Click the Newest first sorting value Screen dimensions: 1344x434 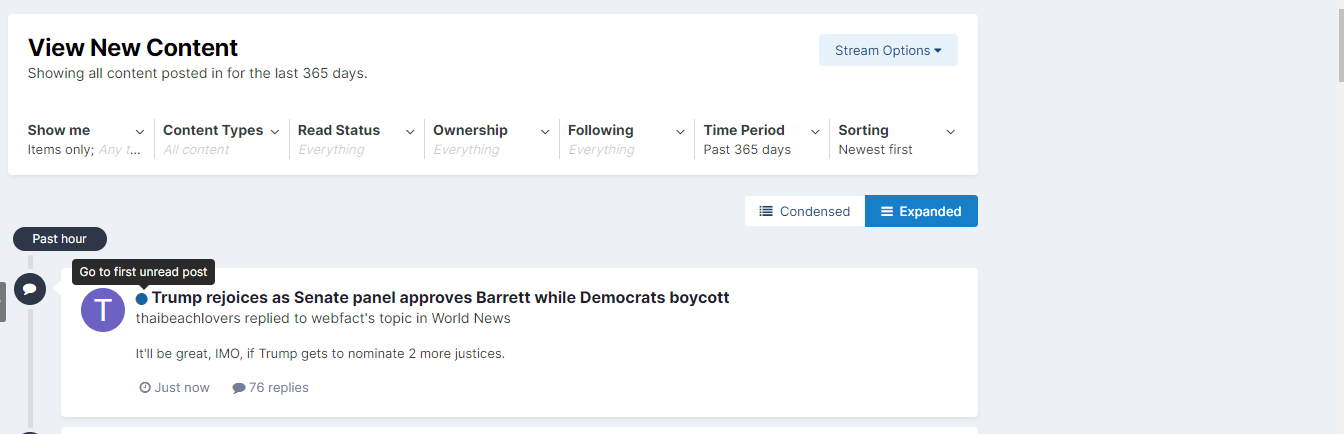pos(875,149)
